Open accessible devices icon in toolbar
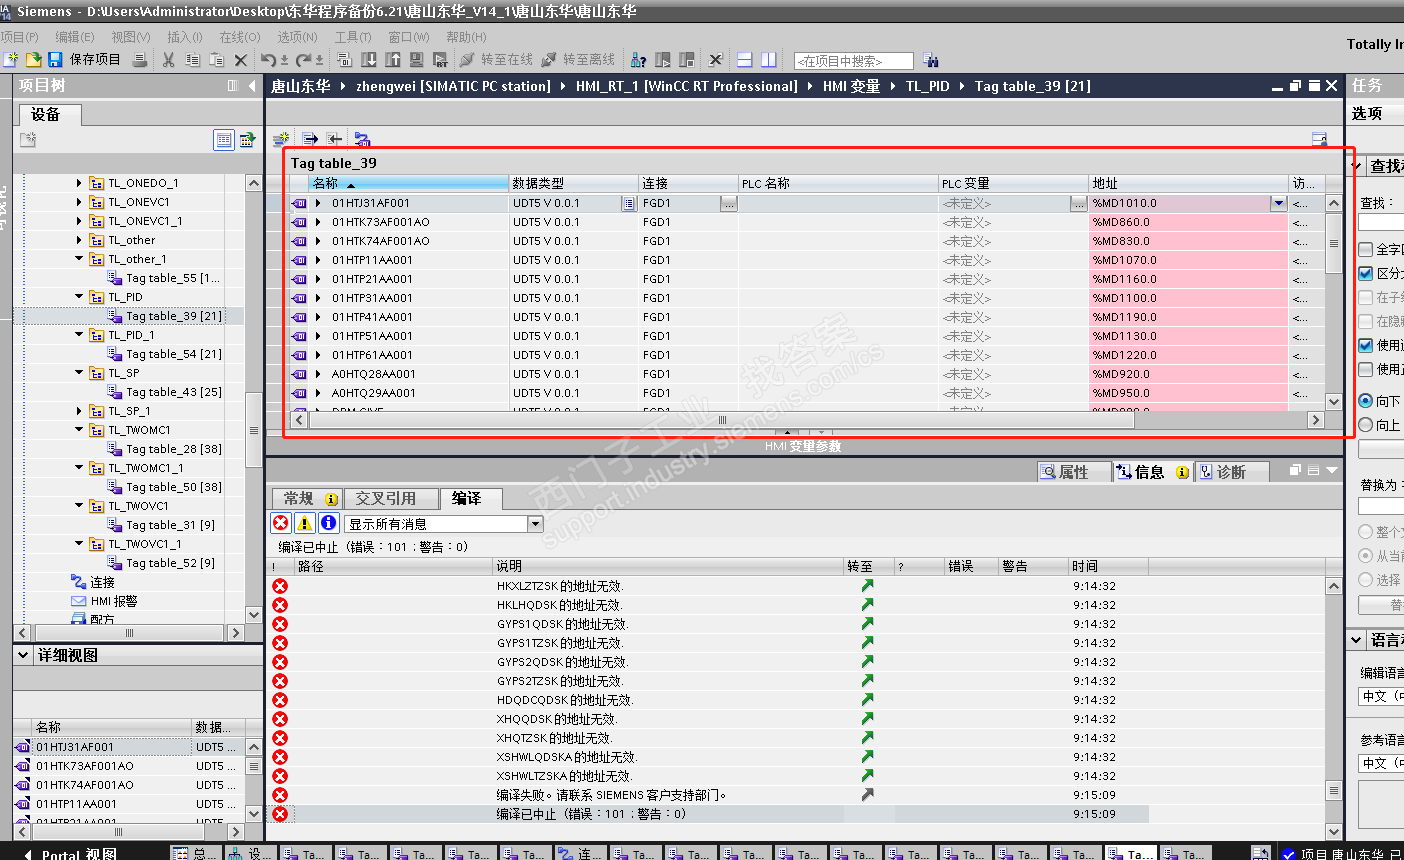 click(x=638, y=60)
